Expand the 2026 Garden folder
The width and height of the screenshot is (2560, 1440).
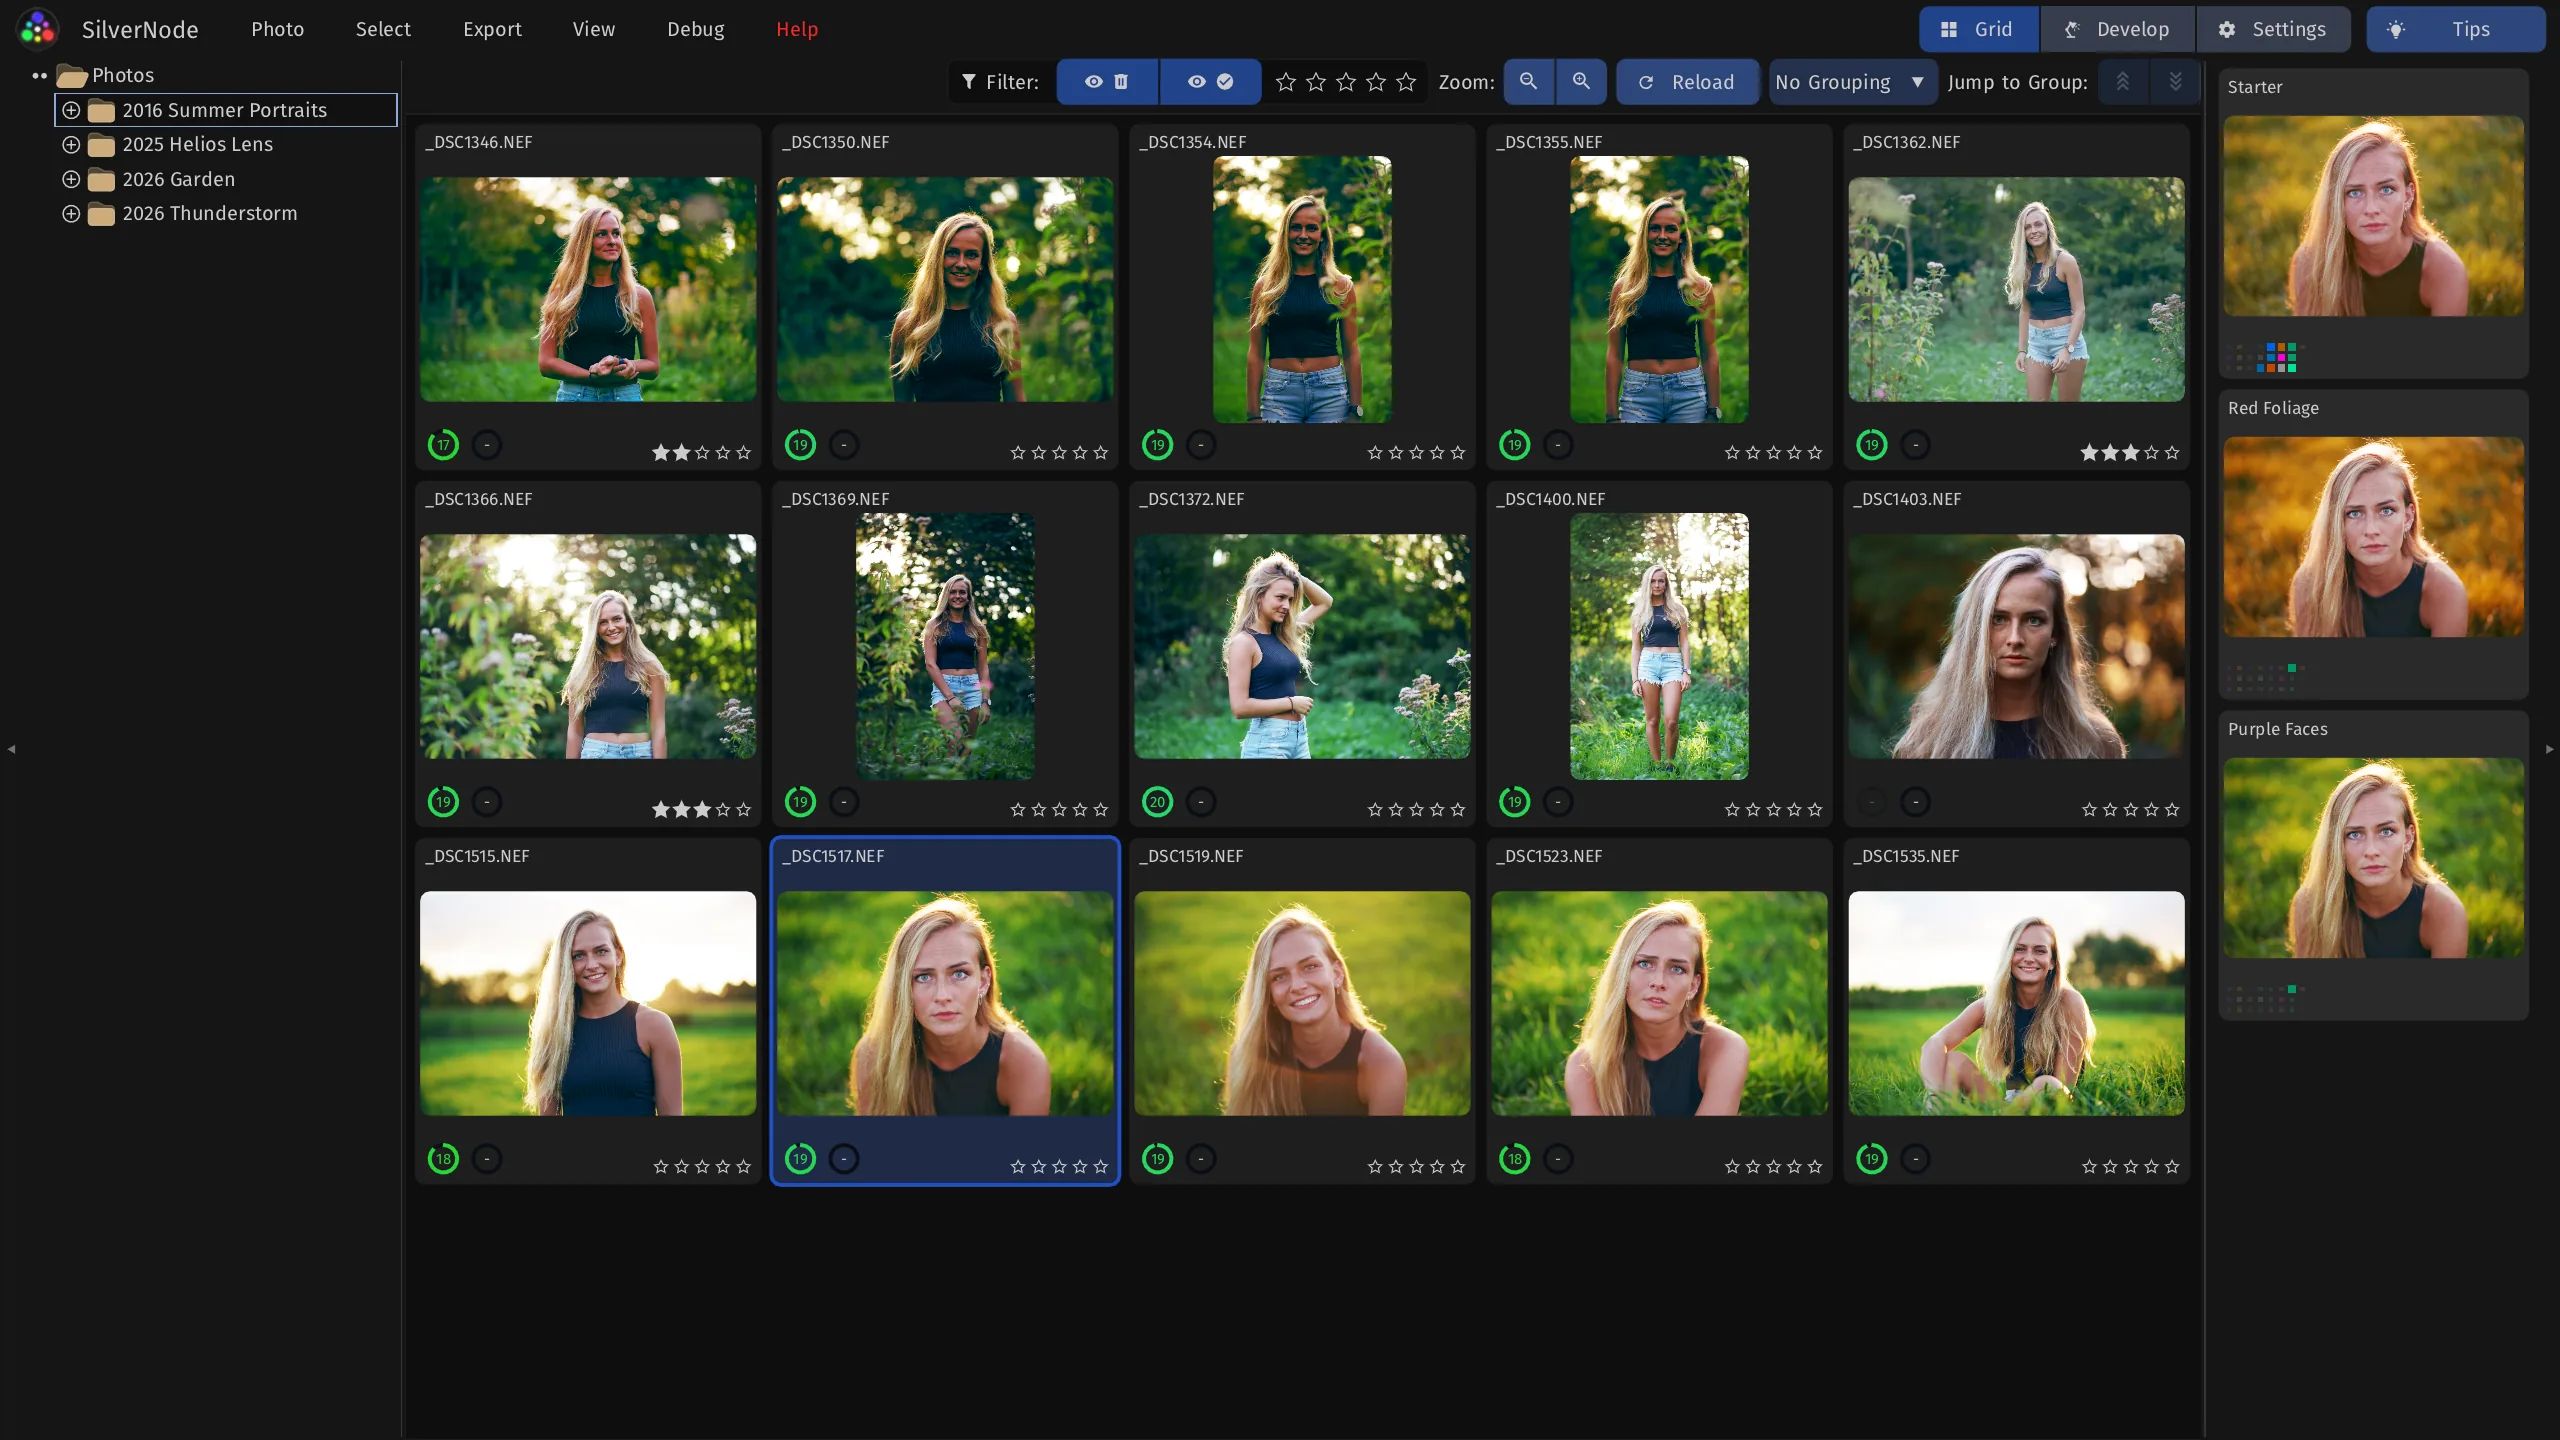point(71,180)
